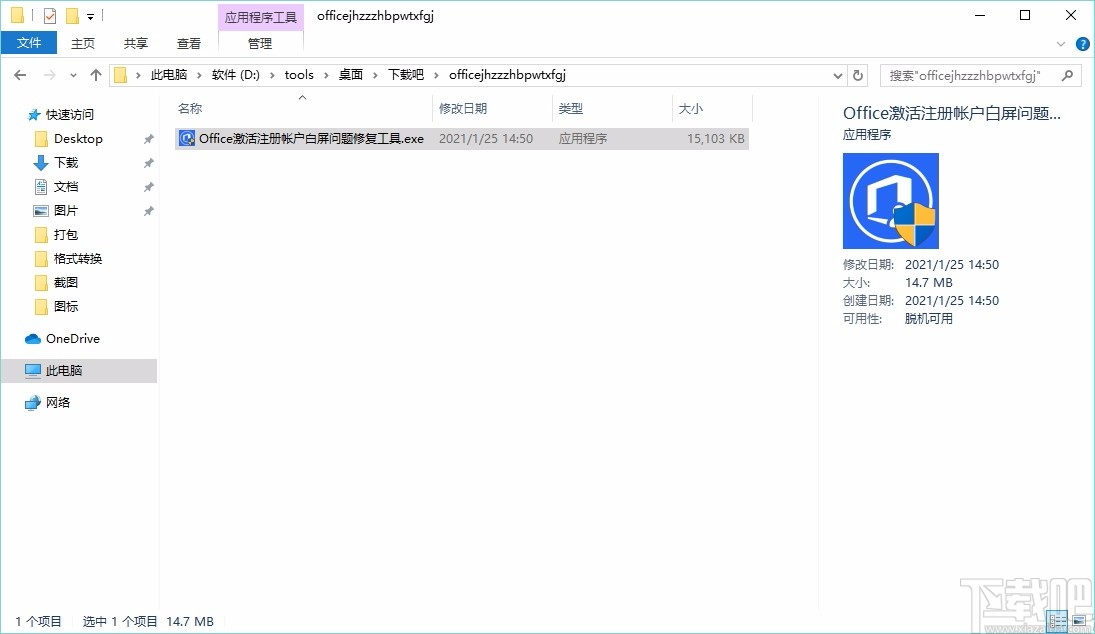
Task: Click the app preview thumbnail in details pane
Action: point(890,200)
